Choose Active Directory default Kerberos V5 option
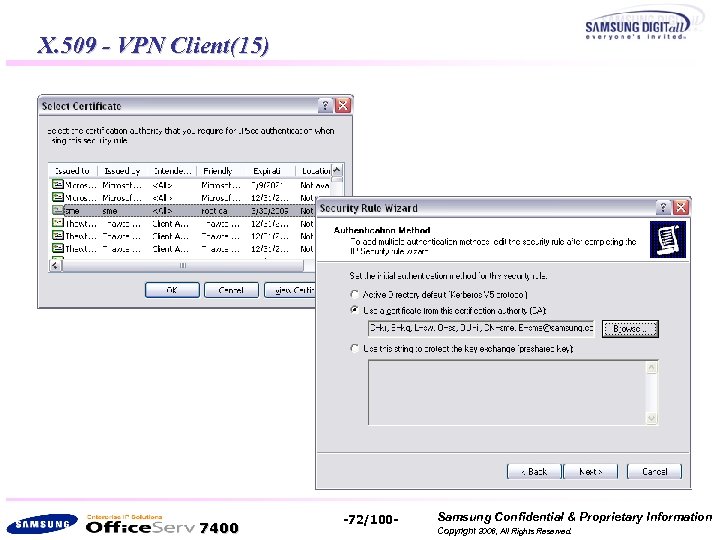The height and width of the screenshot is (540, 720). pos(354,294)
